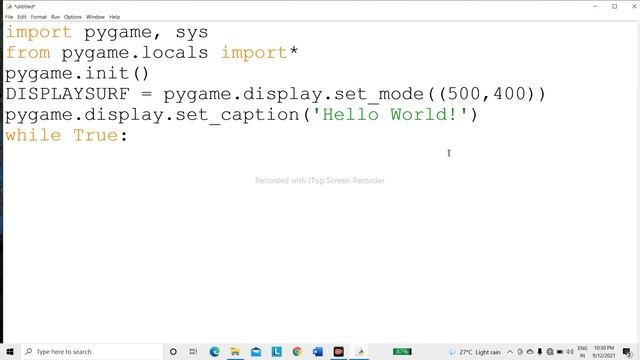640x360 pixels.
Task: Open the volume speaker tray icon
Action: pyautogui.click(x=570, y=352)
